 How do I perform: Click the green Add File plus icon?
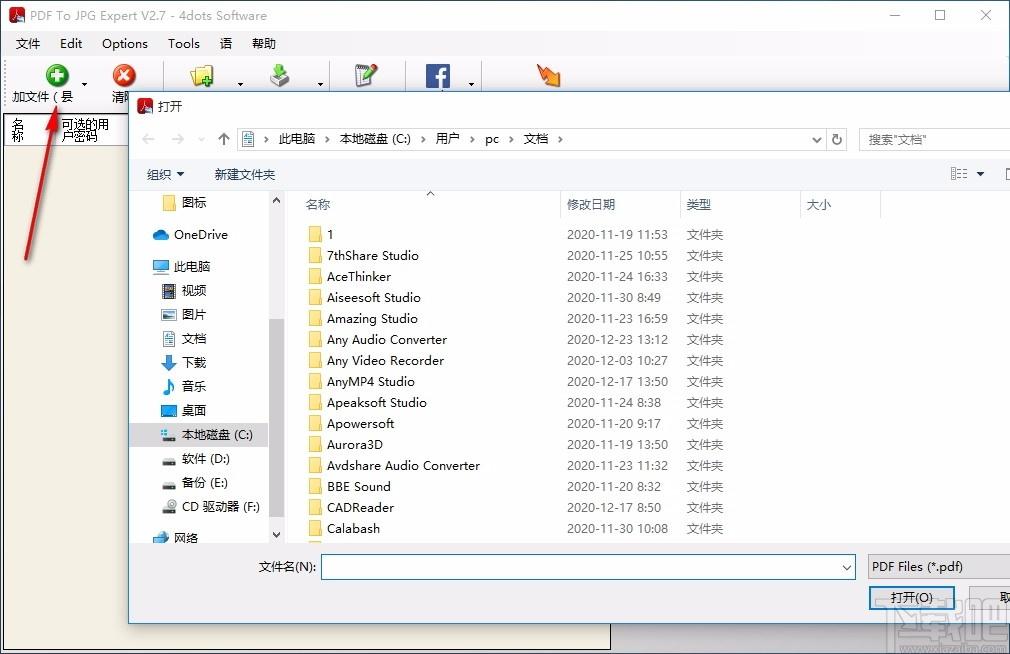pos(57,75)
